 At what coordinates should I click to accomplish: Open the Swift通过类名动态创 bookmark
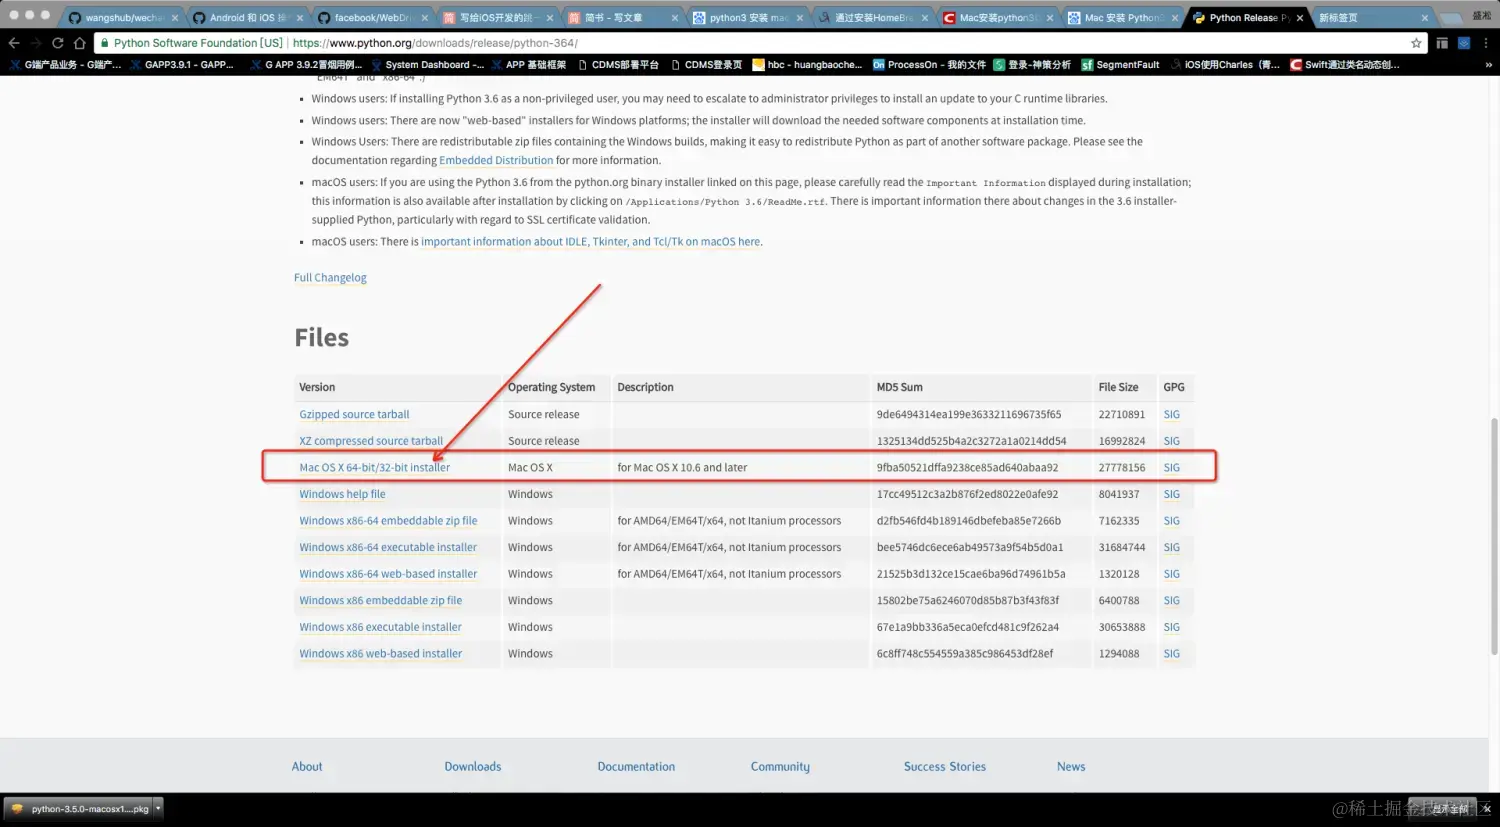pos(1345,64)
